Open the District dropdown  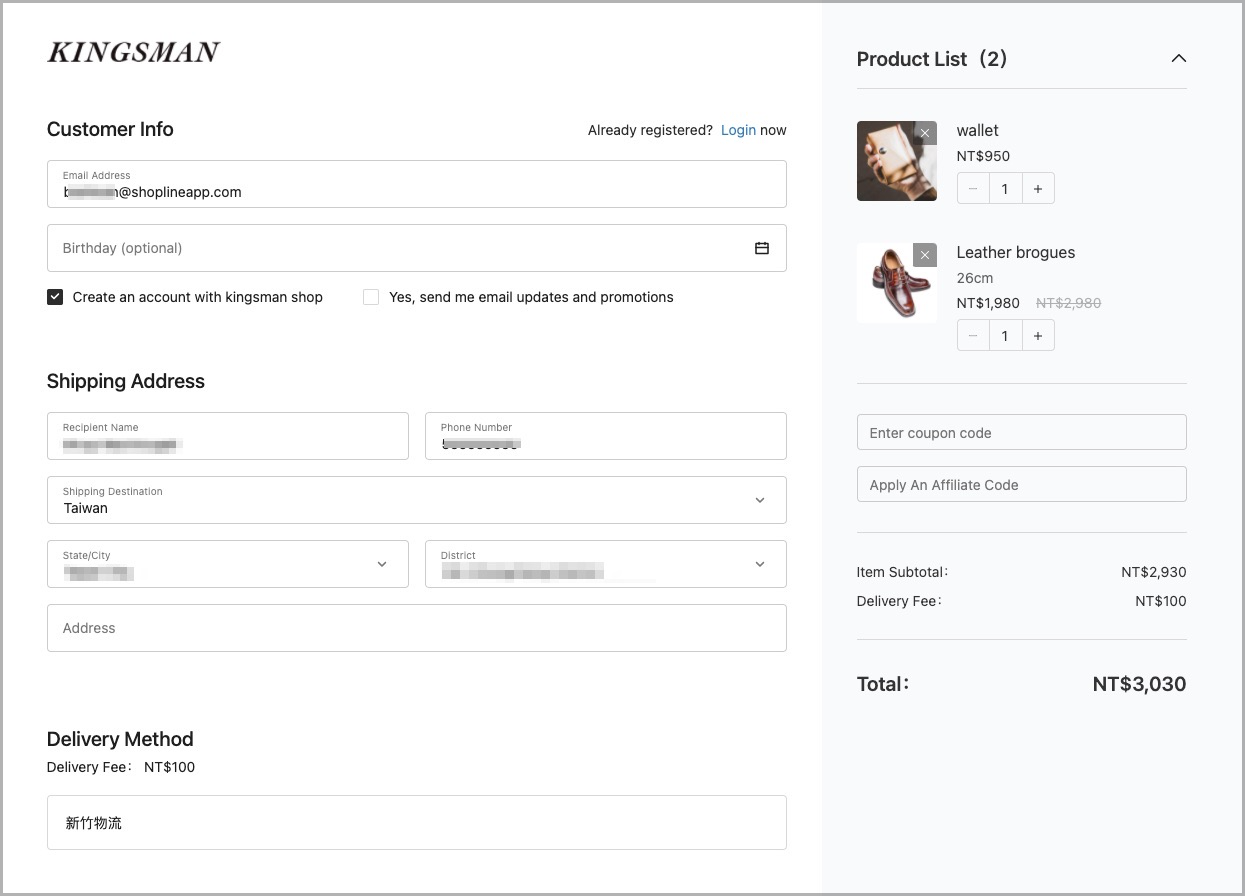(606, 564)
